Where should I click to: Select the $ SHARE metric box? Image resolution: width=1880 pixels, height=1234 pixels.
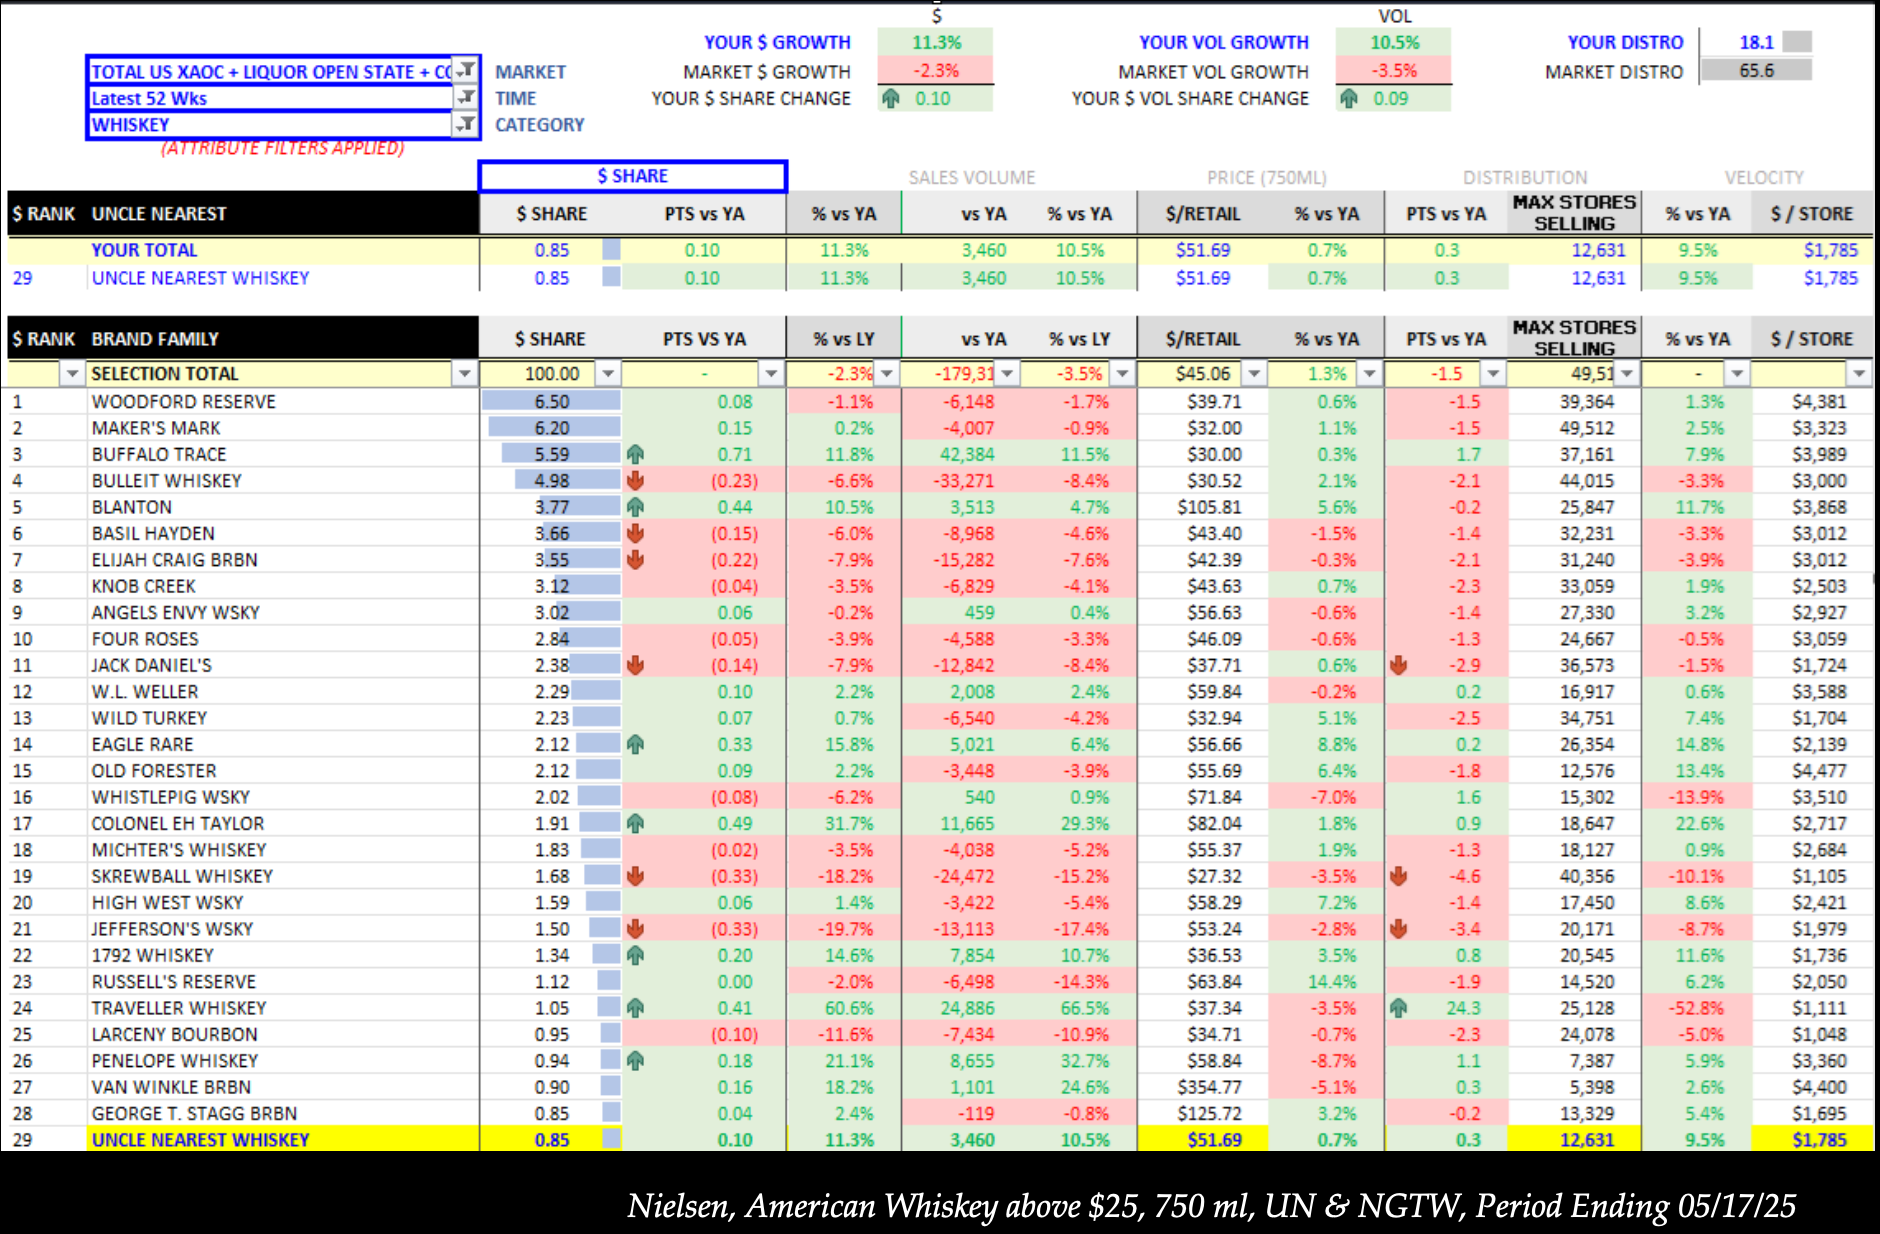(x=632, y=176)
